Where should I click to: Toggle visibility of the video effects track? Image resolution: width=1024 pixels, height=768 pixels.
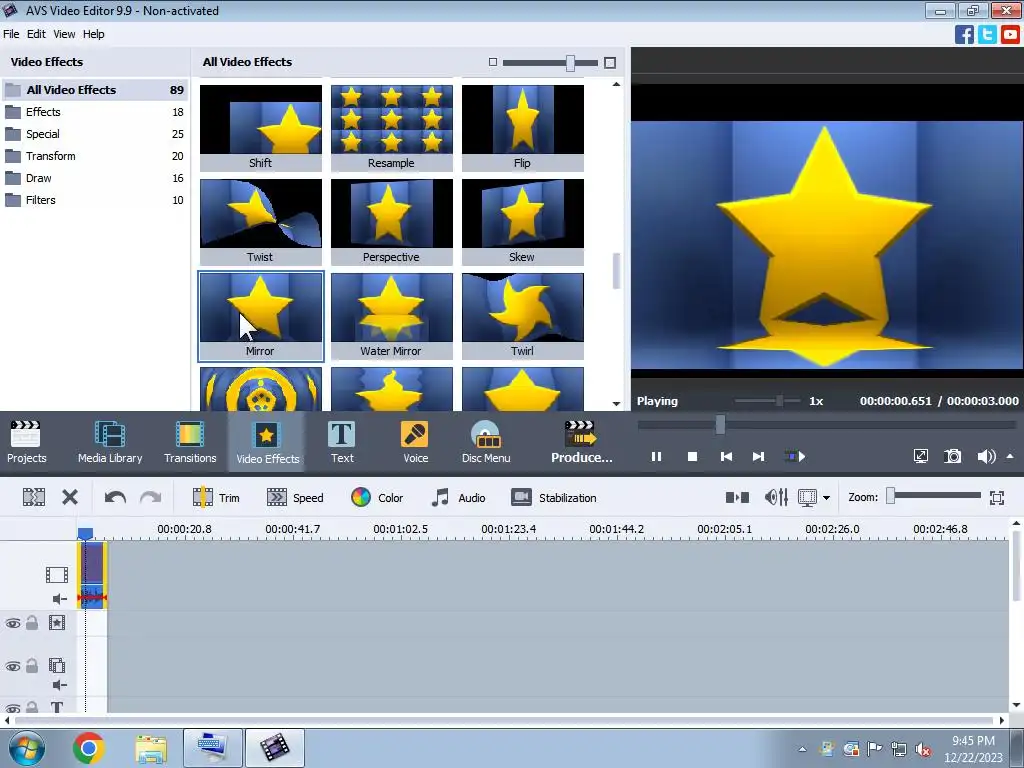click(12, 623)
